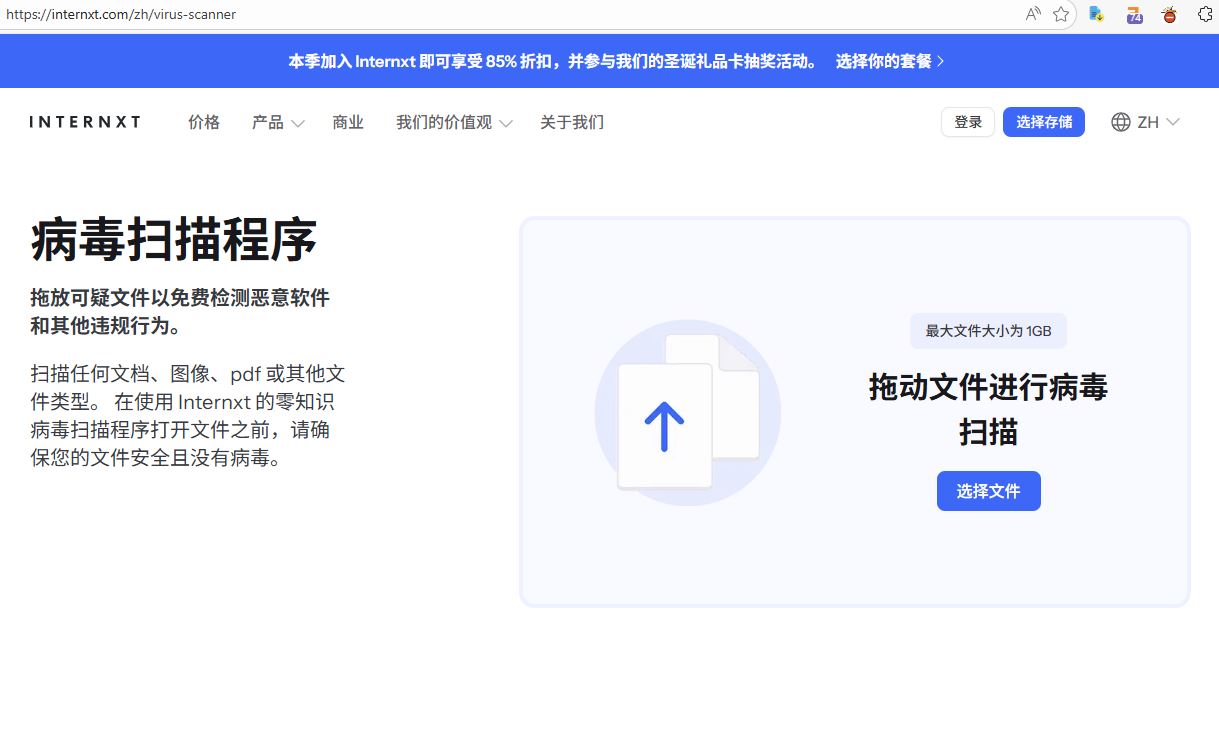Open the browser Extensions puzzle icon

(x=1205, y=14)
